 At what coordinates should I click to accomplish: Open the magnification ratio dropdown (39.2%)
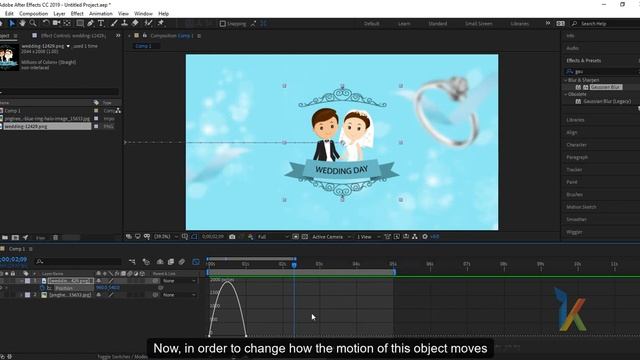pos(165,237)
